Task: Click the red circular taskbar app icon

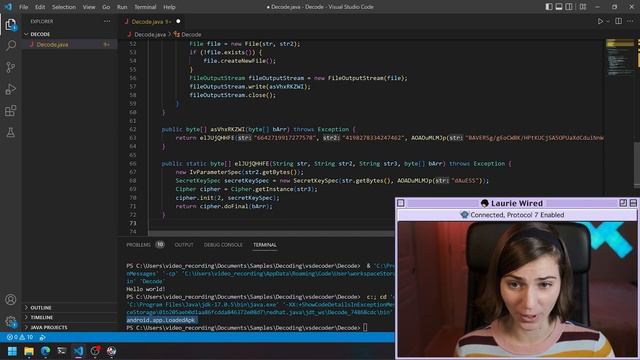Action: [95, 351]
